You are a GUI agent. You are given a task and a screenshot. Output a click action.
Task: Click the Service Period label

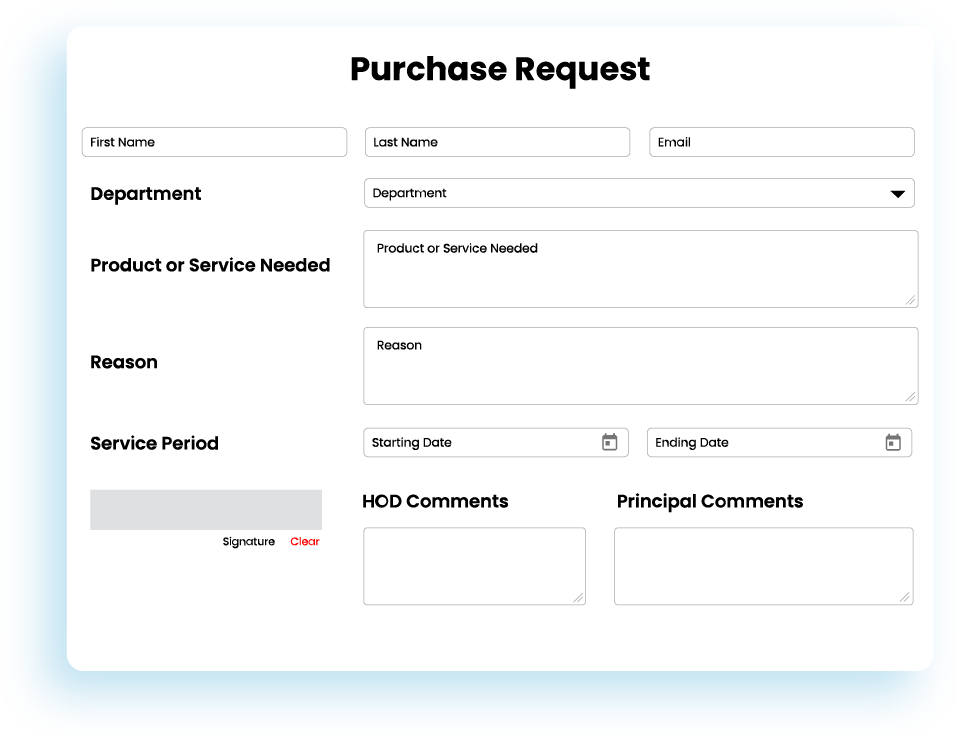point(154,443)
